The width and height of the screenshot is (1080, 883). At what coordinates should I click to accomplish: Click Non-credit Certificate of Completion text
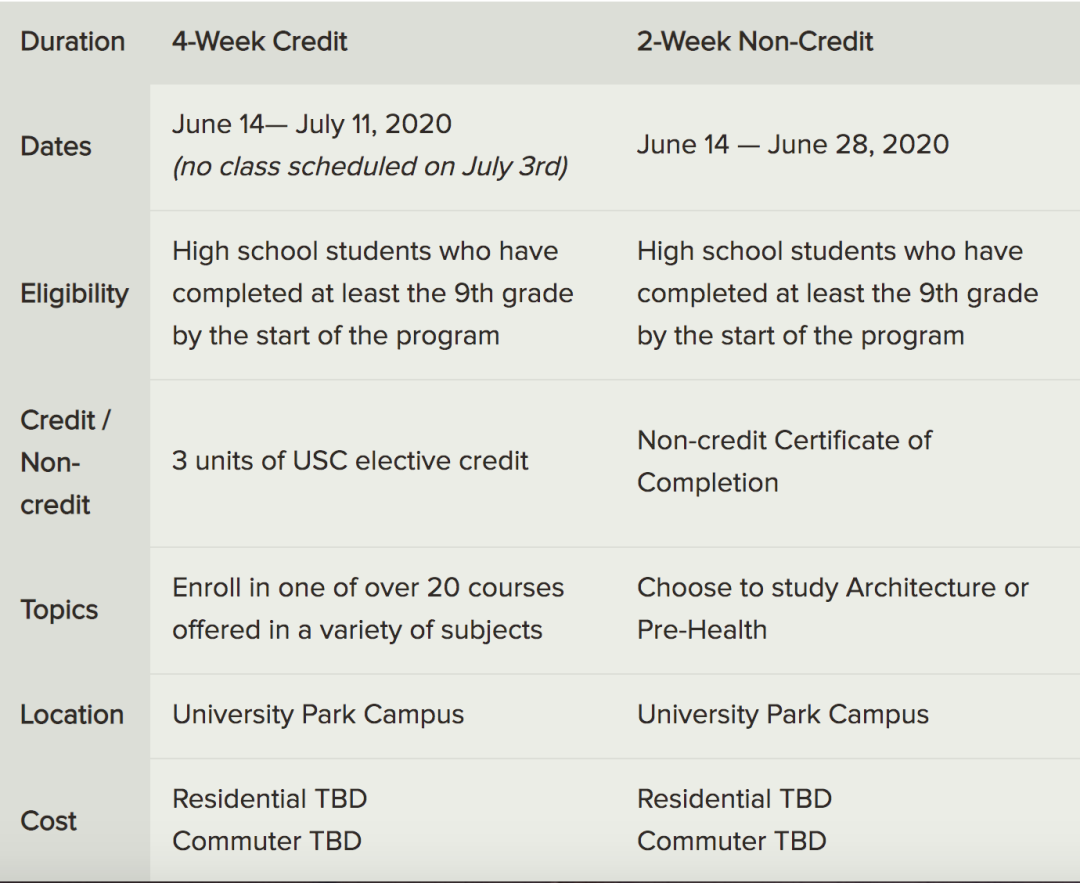click(x=784, y=461)
